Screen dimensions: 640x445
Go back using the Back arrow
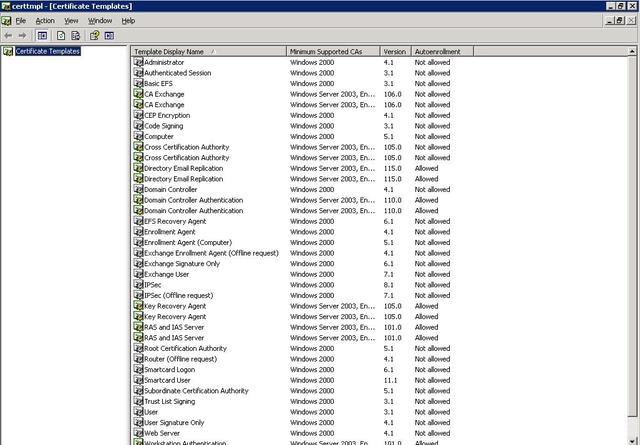click(x=8, y=36)
